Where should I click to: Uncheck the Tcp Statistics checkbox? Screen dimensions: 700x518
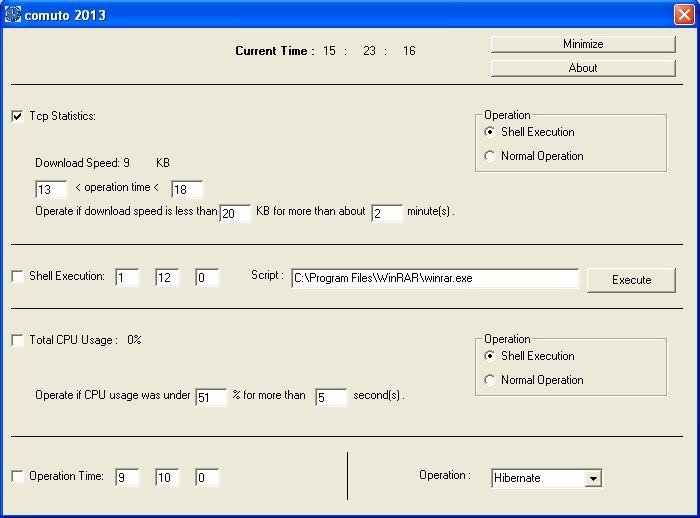[x=17, y=117]
